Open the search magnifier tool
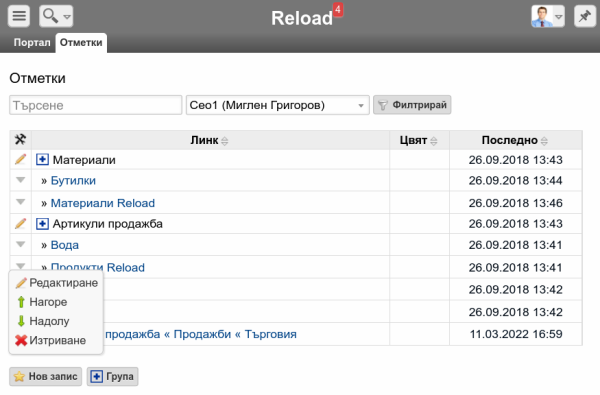The height and width of the screenshot is (395, 600). 50,16
